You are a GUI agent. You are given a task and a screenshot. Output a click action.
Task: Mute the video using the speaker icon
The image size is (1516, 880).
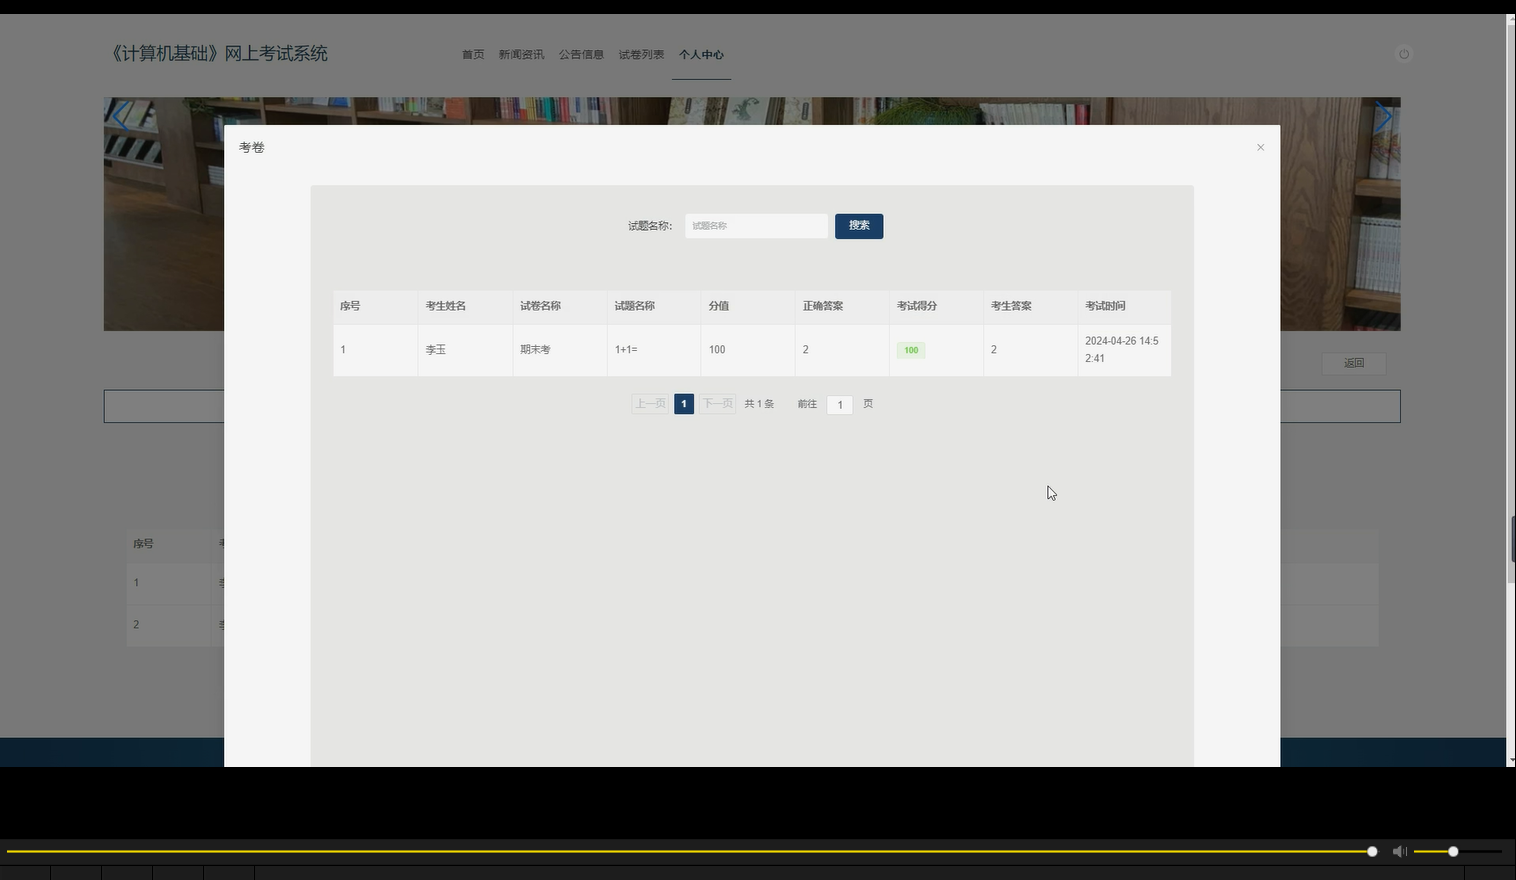click(x=1399, y=851)
